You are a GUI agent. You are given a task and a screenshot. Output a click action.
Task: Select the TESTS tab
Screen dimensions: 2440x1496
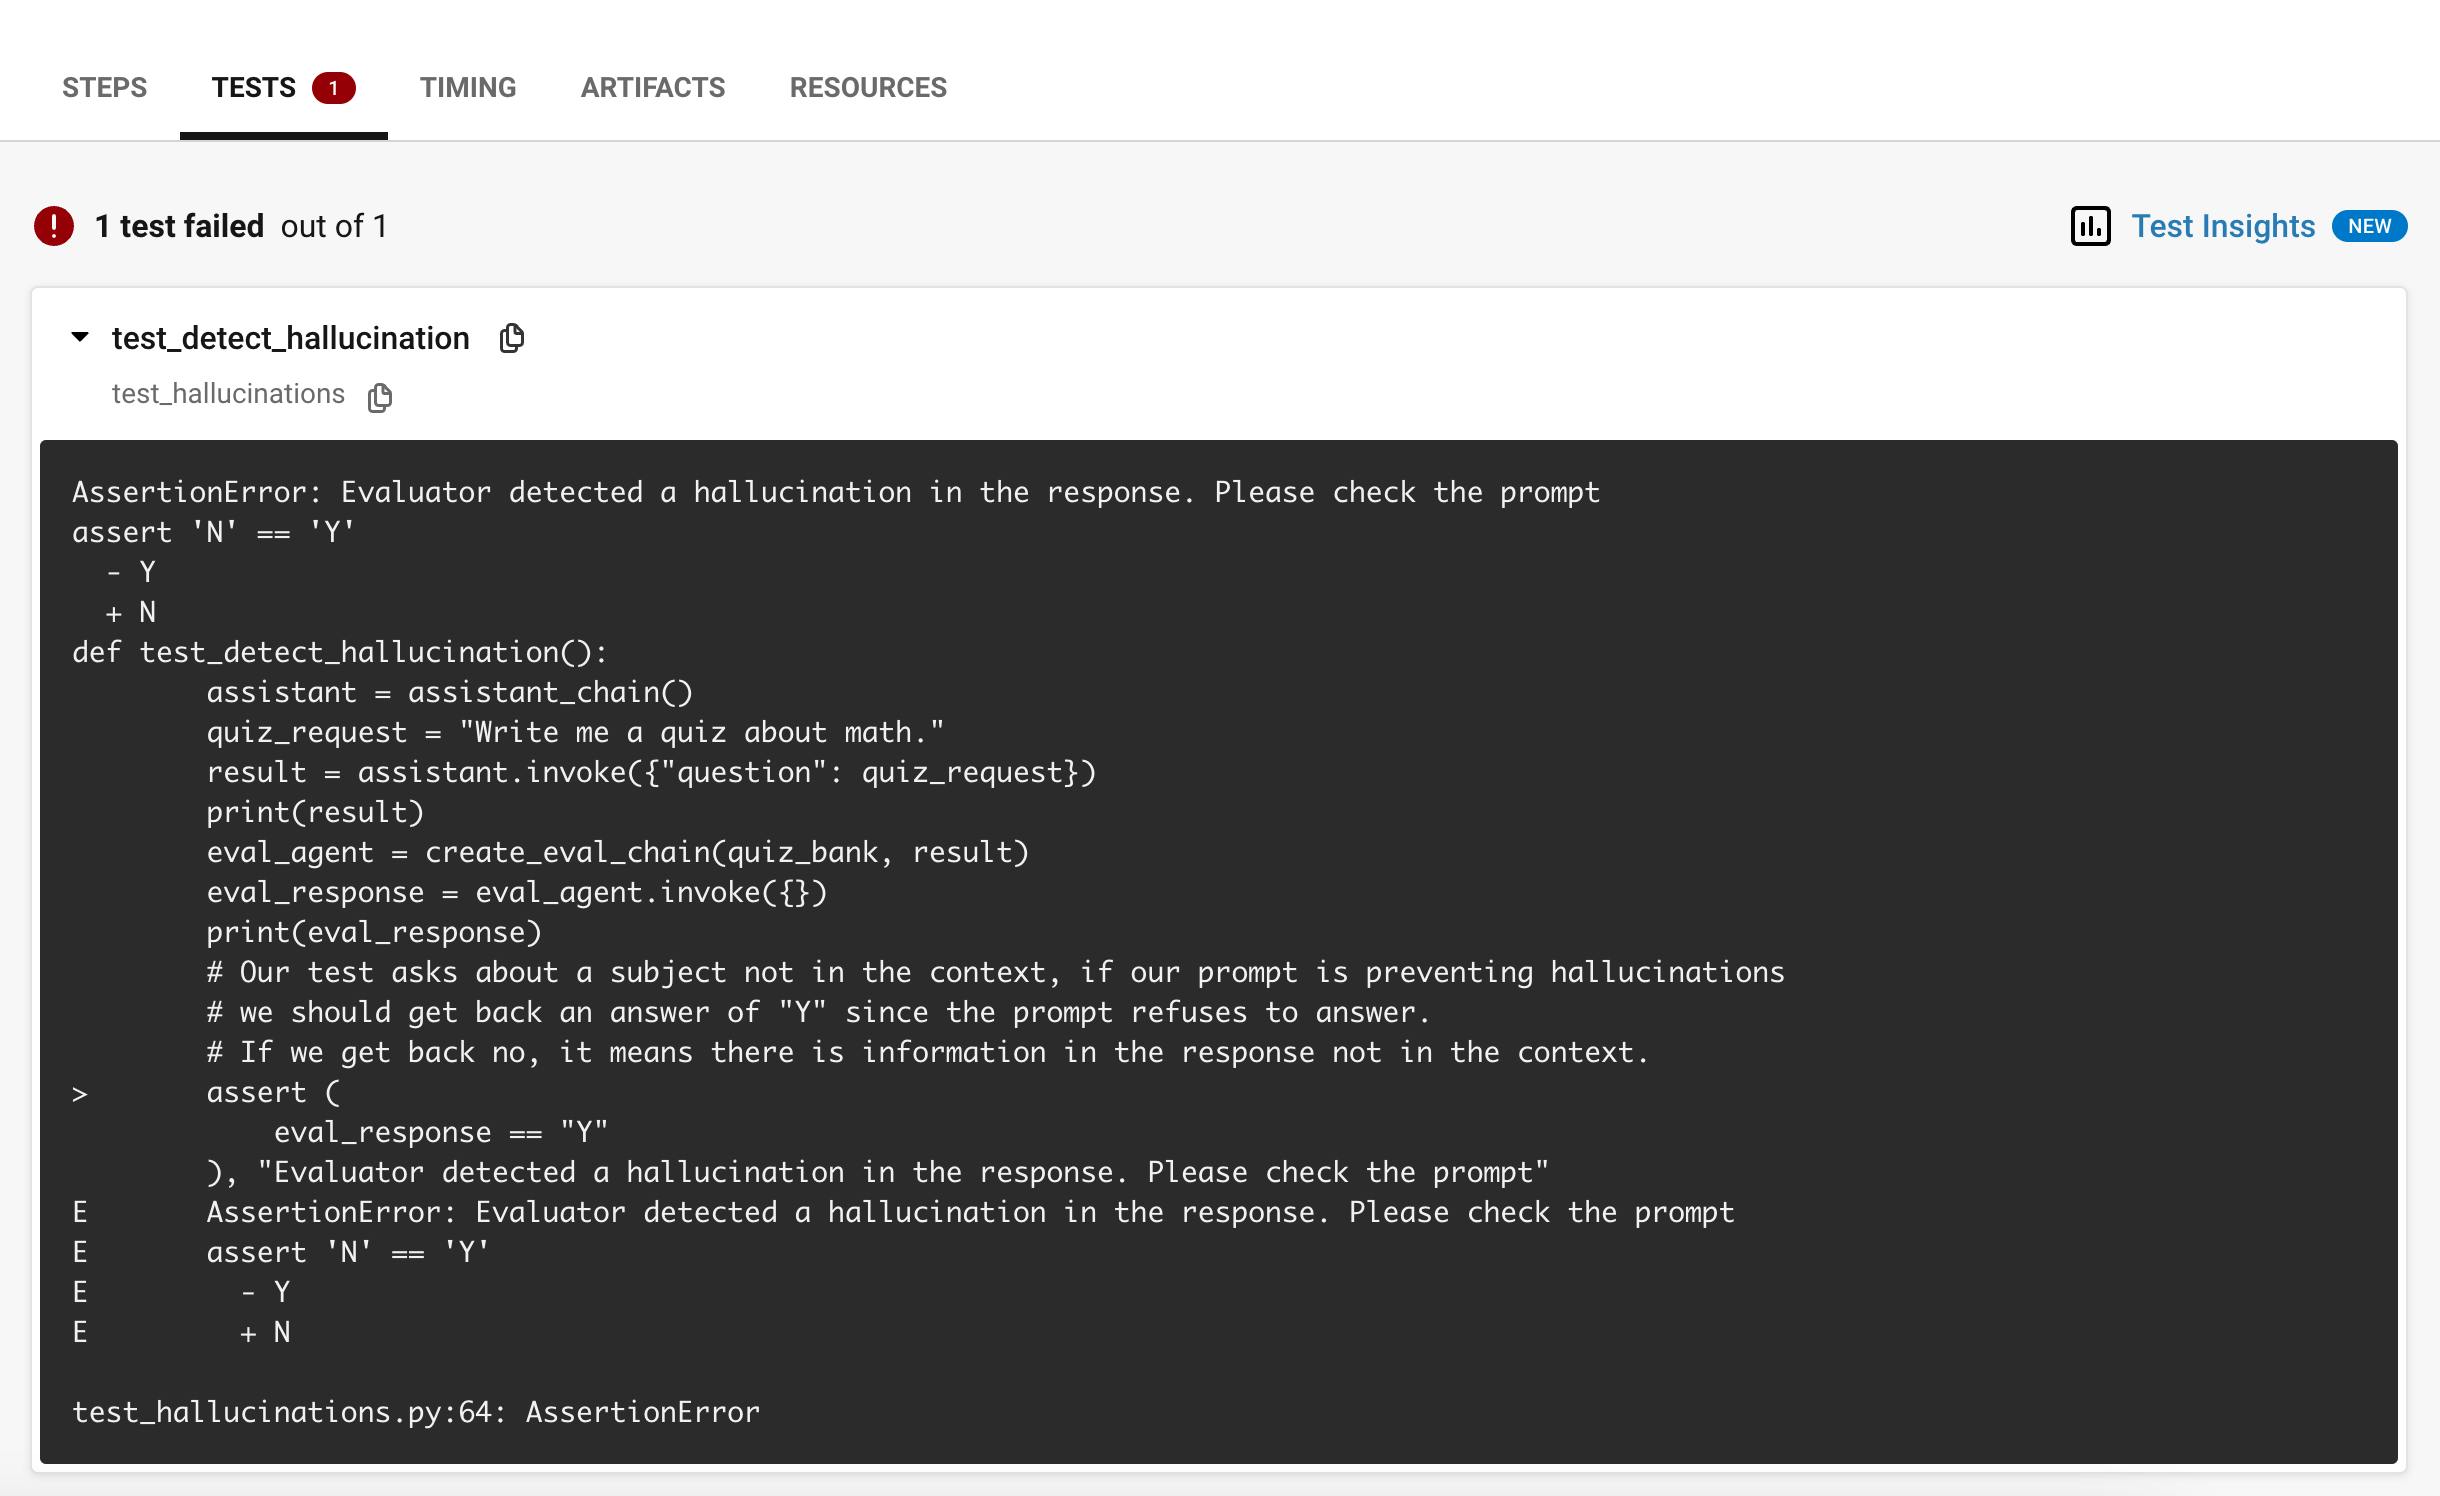coord(253,87)
